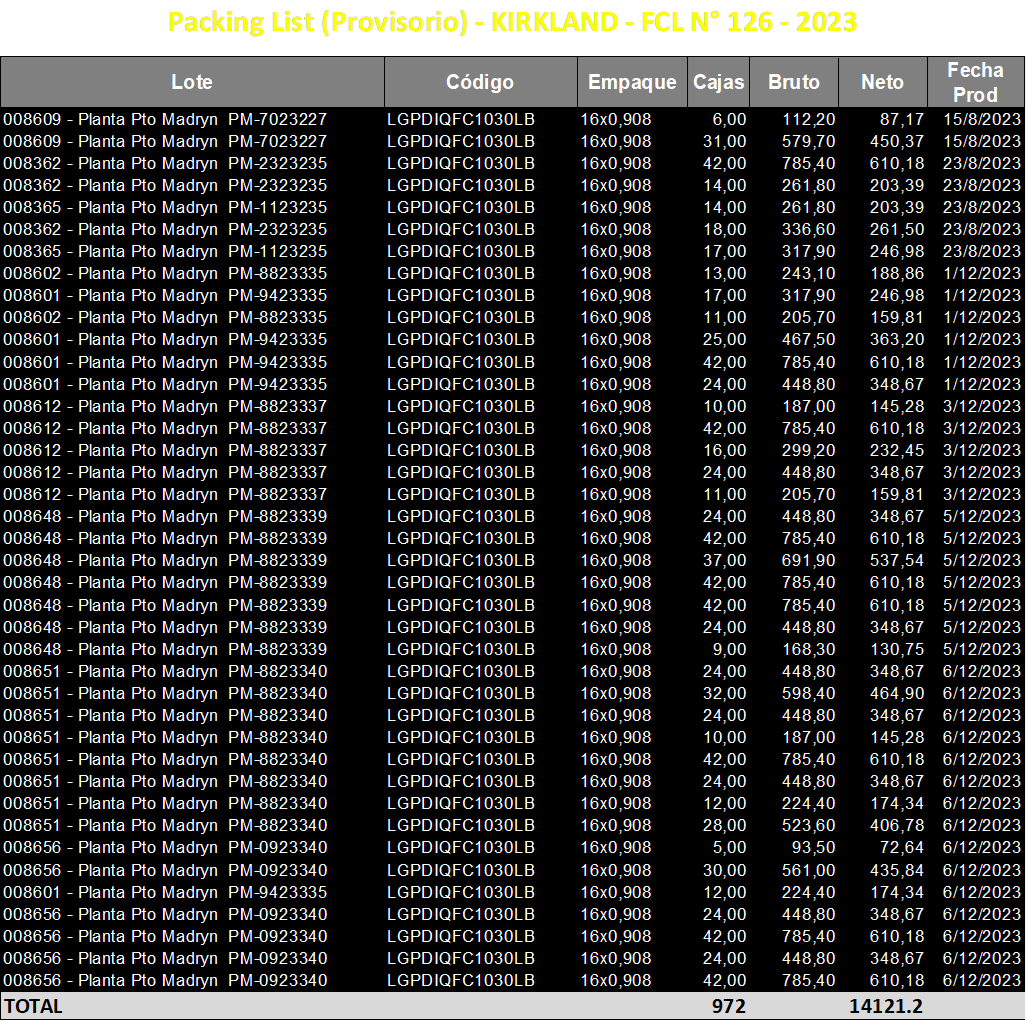This screenshot has width=1026, height=1021.
Task: Click the Neto column header
Action: [x=883, y=82]
